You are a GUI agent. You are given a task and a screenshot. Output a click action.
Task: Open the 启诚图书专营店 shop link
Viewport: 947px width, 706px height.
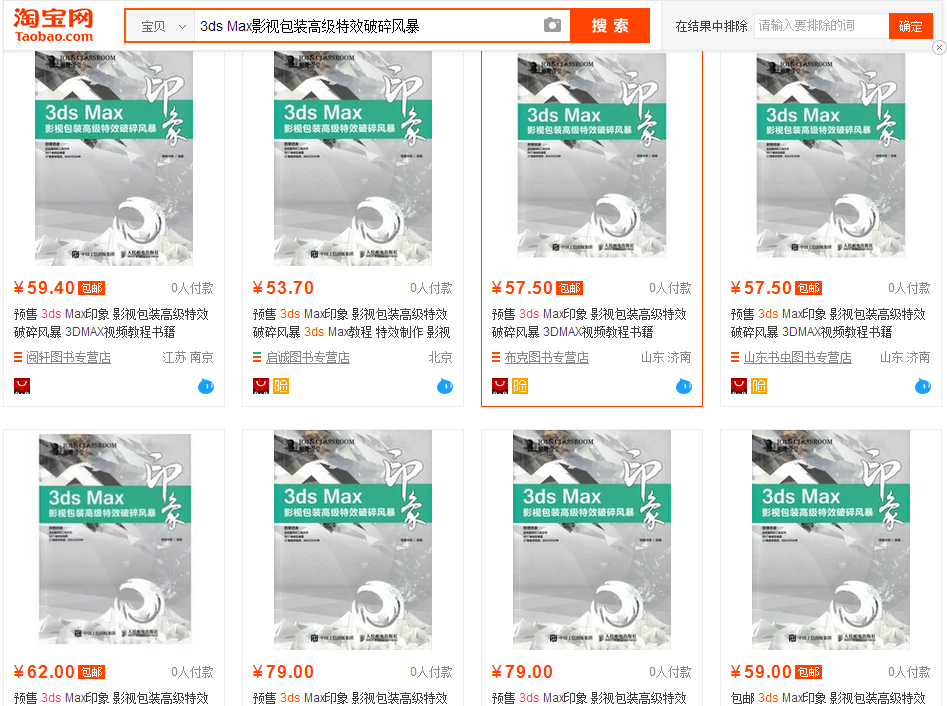tap(307, 358)
